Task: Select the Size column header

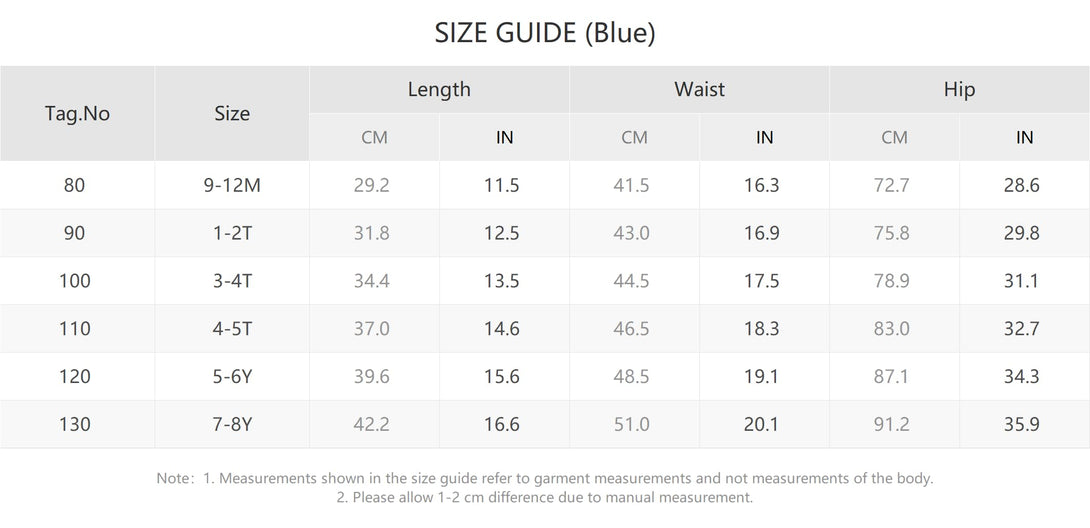Action: (231, 113)
